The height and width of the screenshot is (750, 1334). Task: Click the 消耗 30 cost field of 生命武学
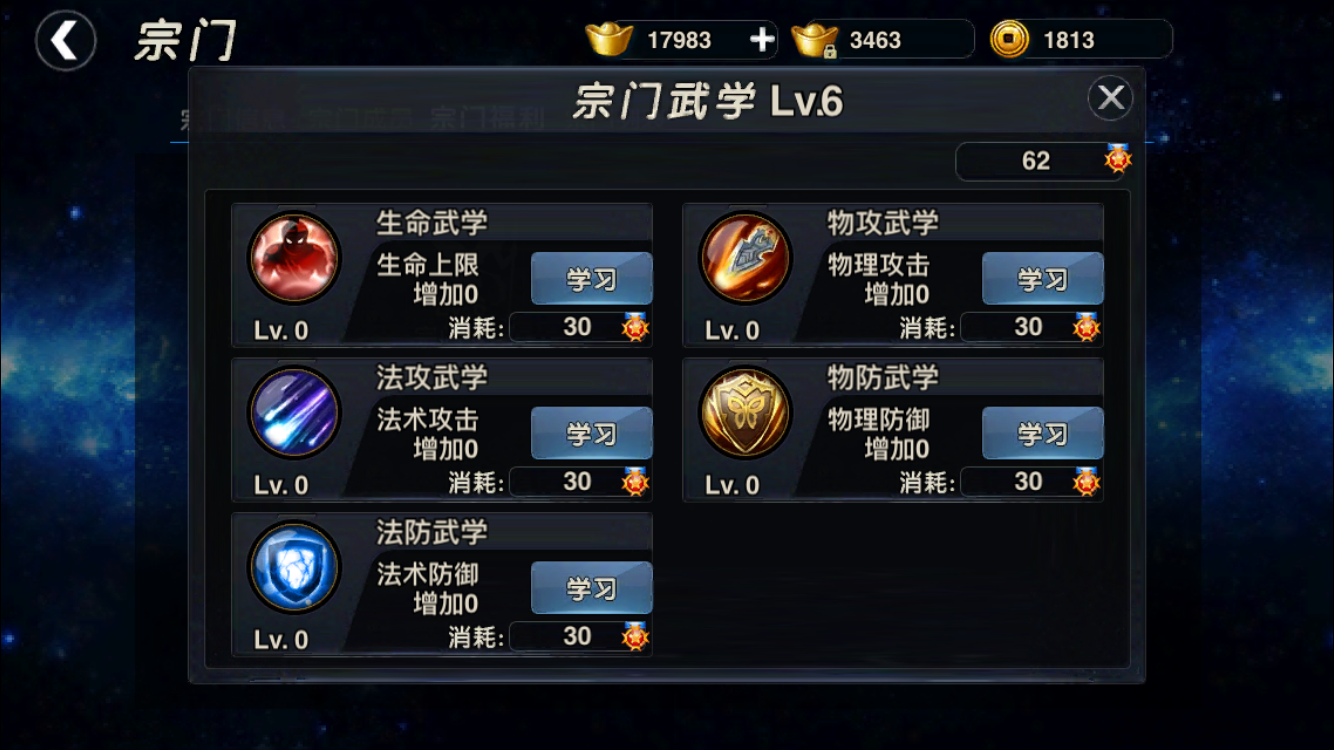pos(581,327)
